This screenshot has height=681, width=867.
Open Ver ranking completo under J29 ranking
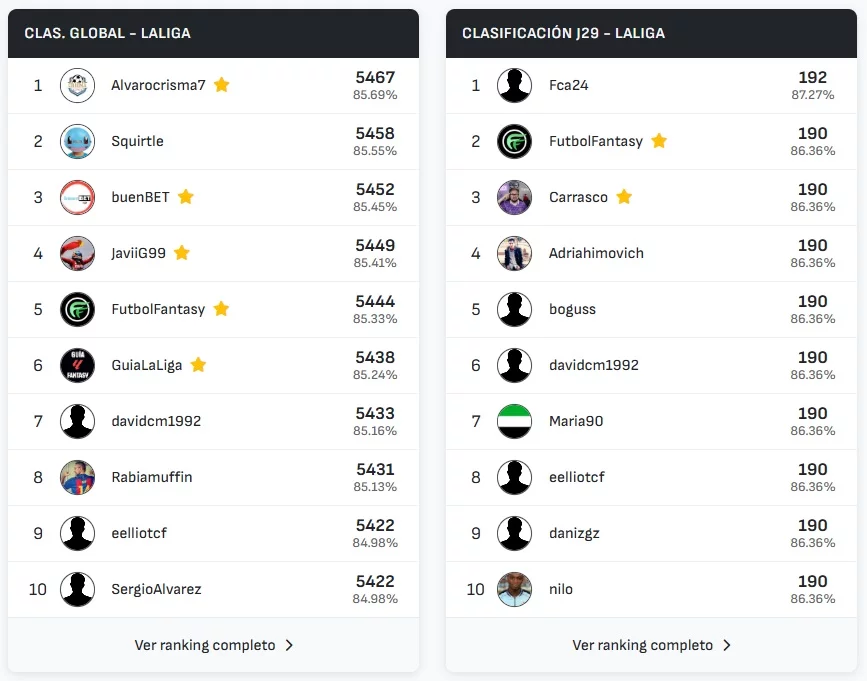[x=643, y=645]
